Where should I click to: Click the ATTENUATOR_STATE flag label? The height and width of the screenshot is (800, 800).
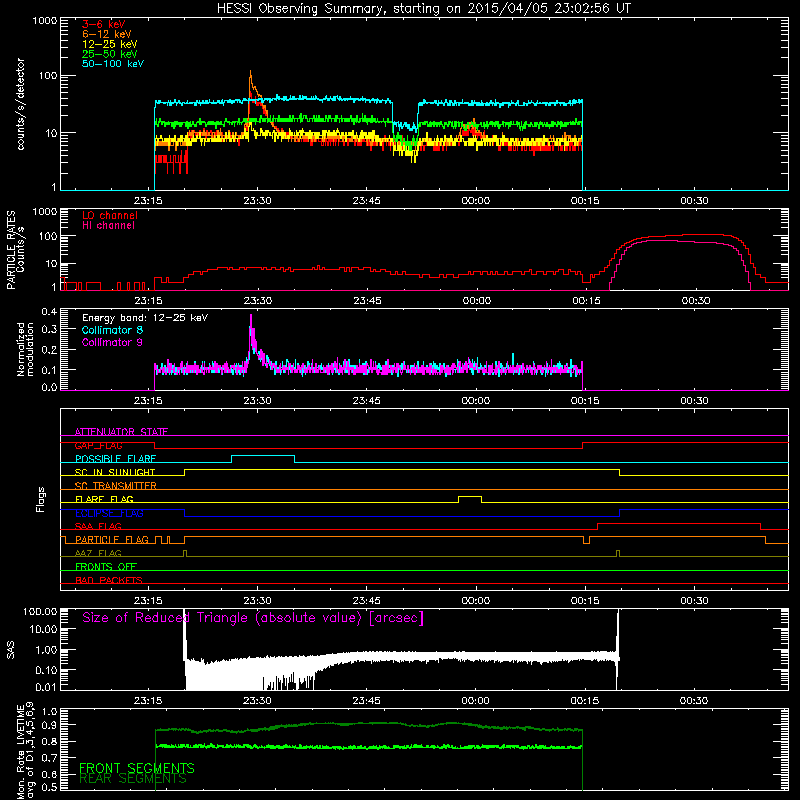(121, 432)
